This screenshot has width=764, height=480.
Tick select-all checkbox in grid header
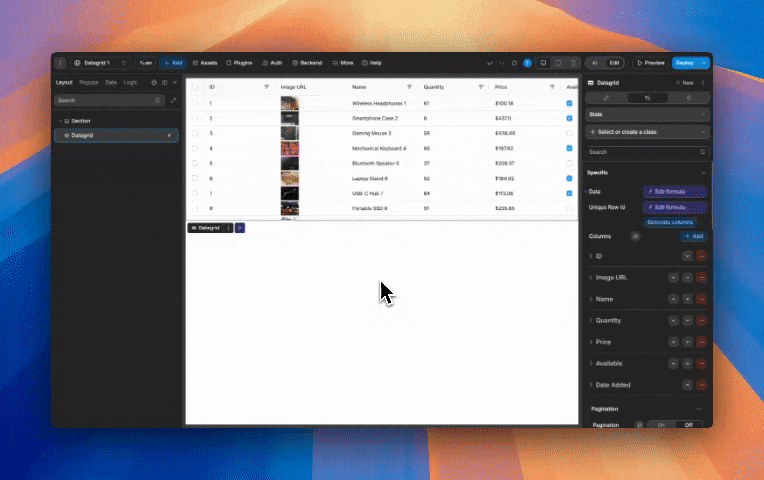pyautogui.click(x=195, y=87)
